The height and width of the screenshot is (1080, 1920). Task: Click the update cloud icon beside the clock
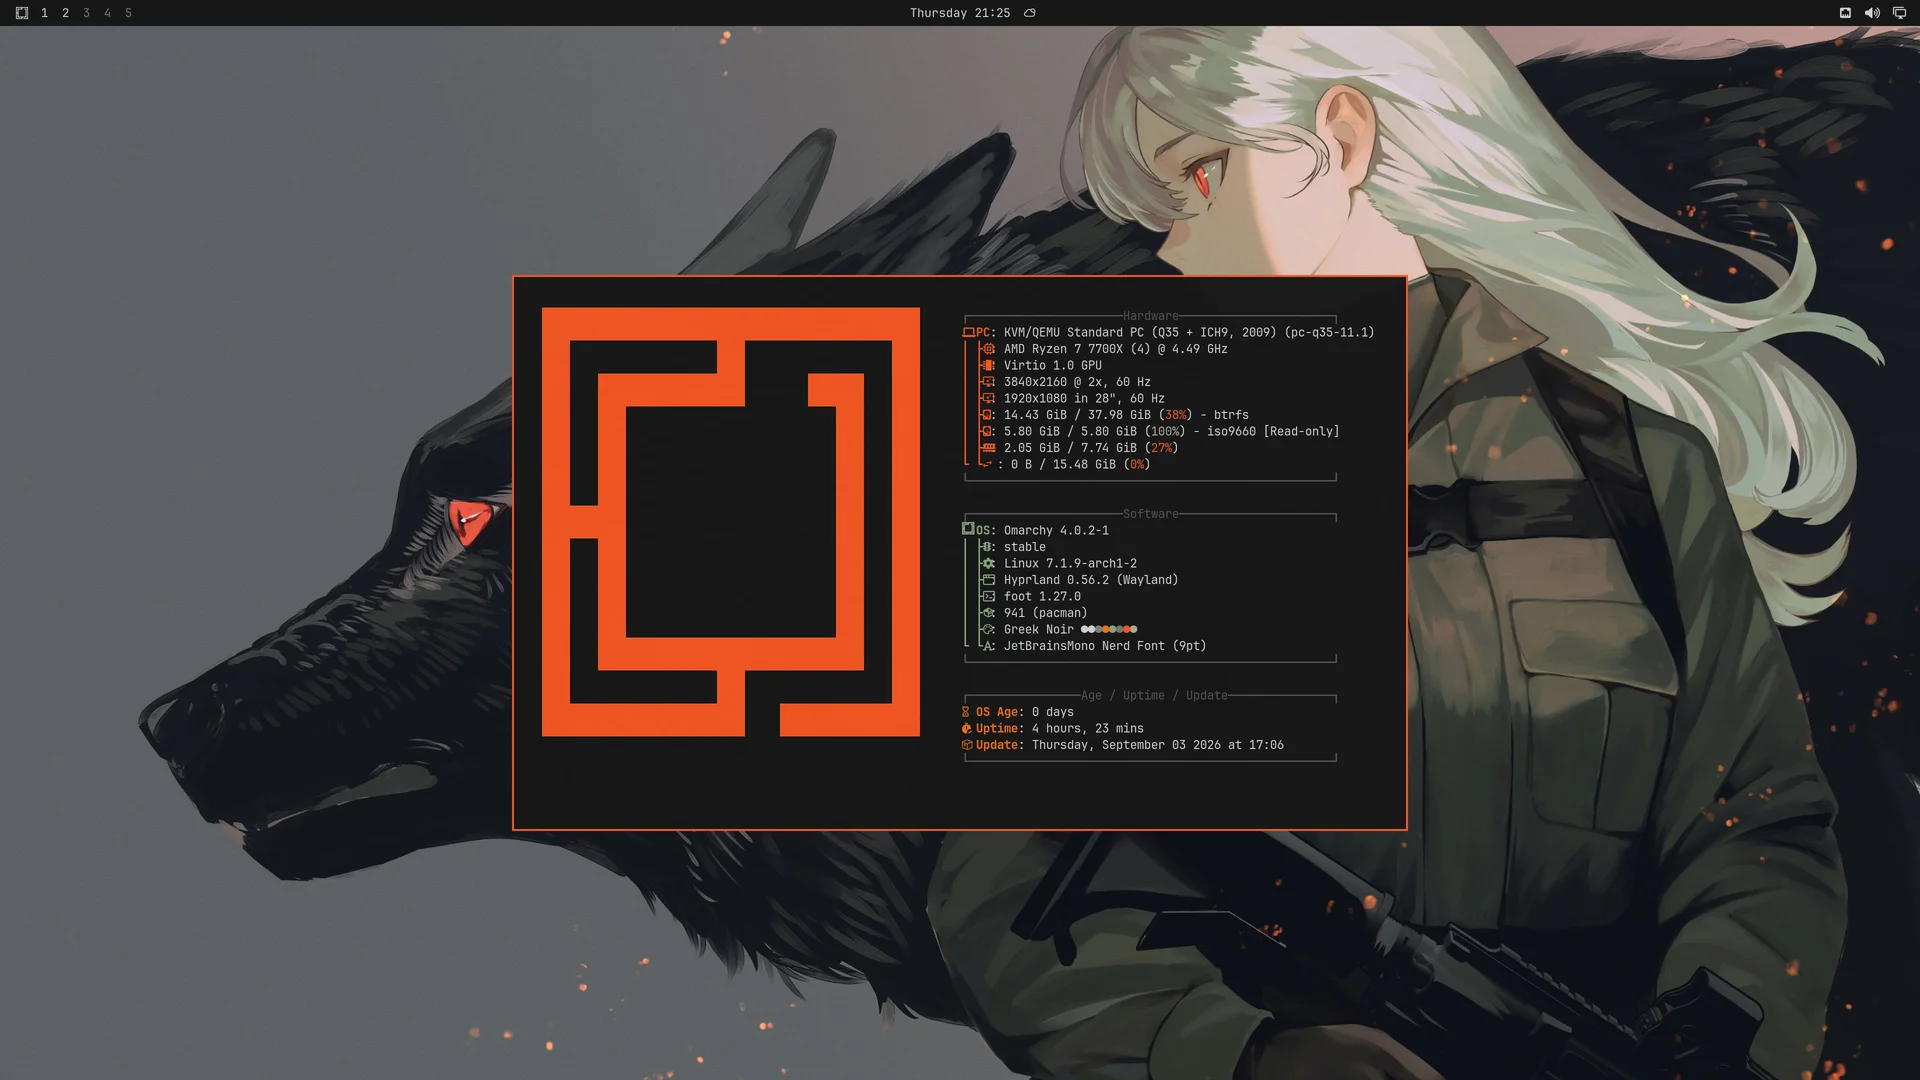pos(1030,13)
